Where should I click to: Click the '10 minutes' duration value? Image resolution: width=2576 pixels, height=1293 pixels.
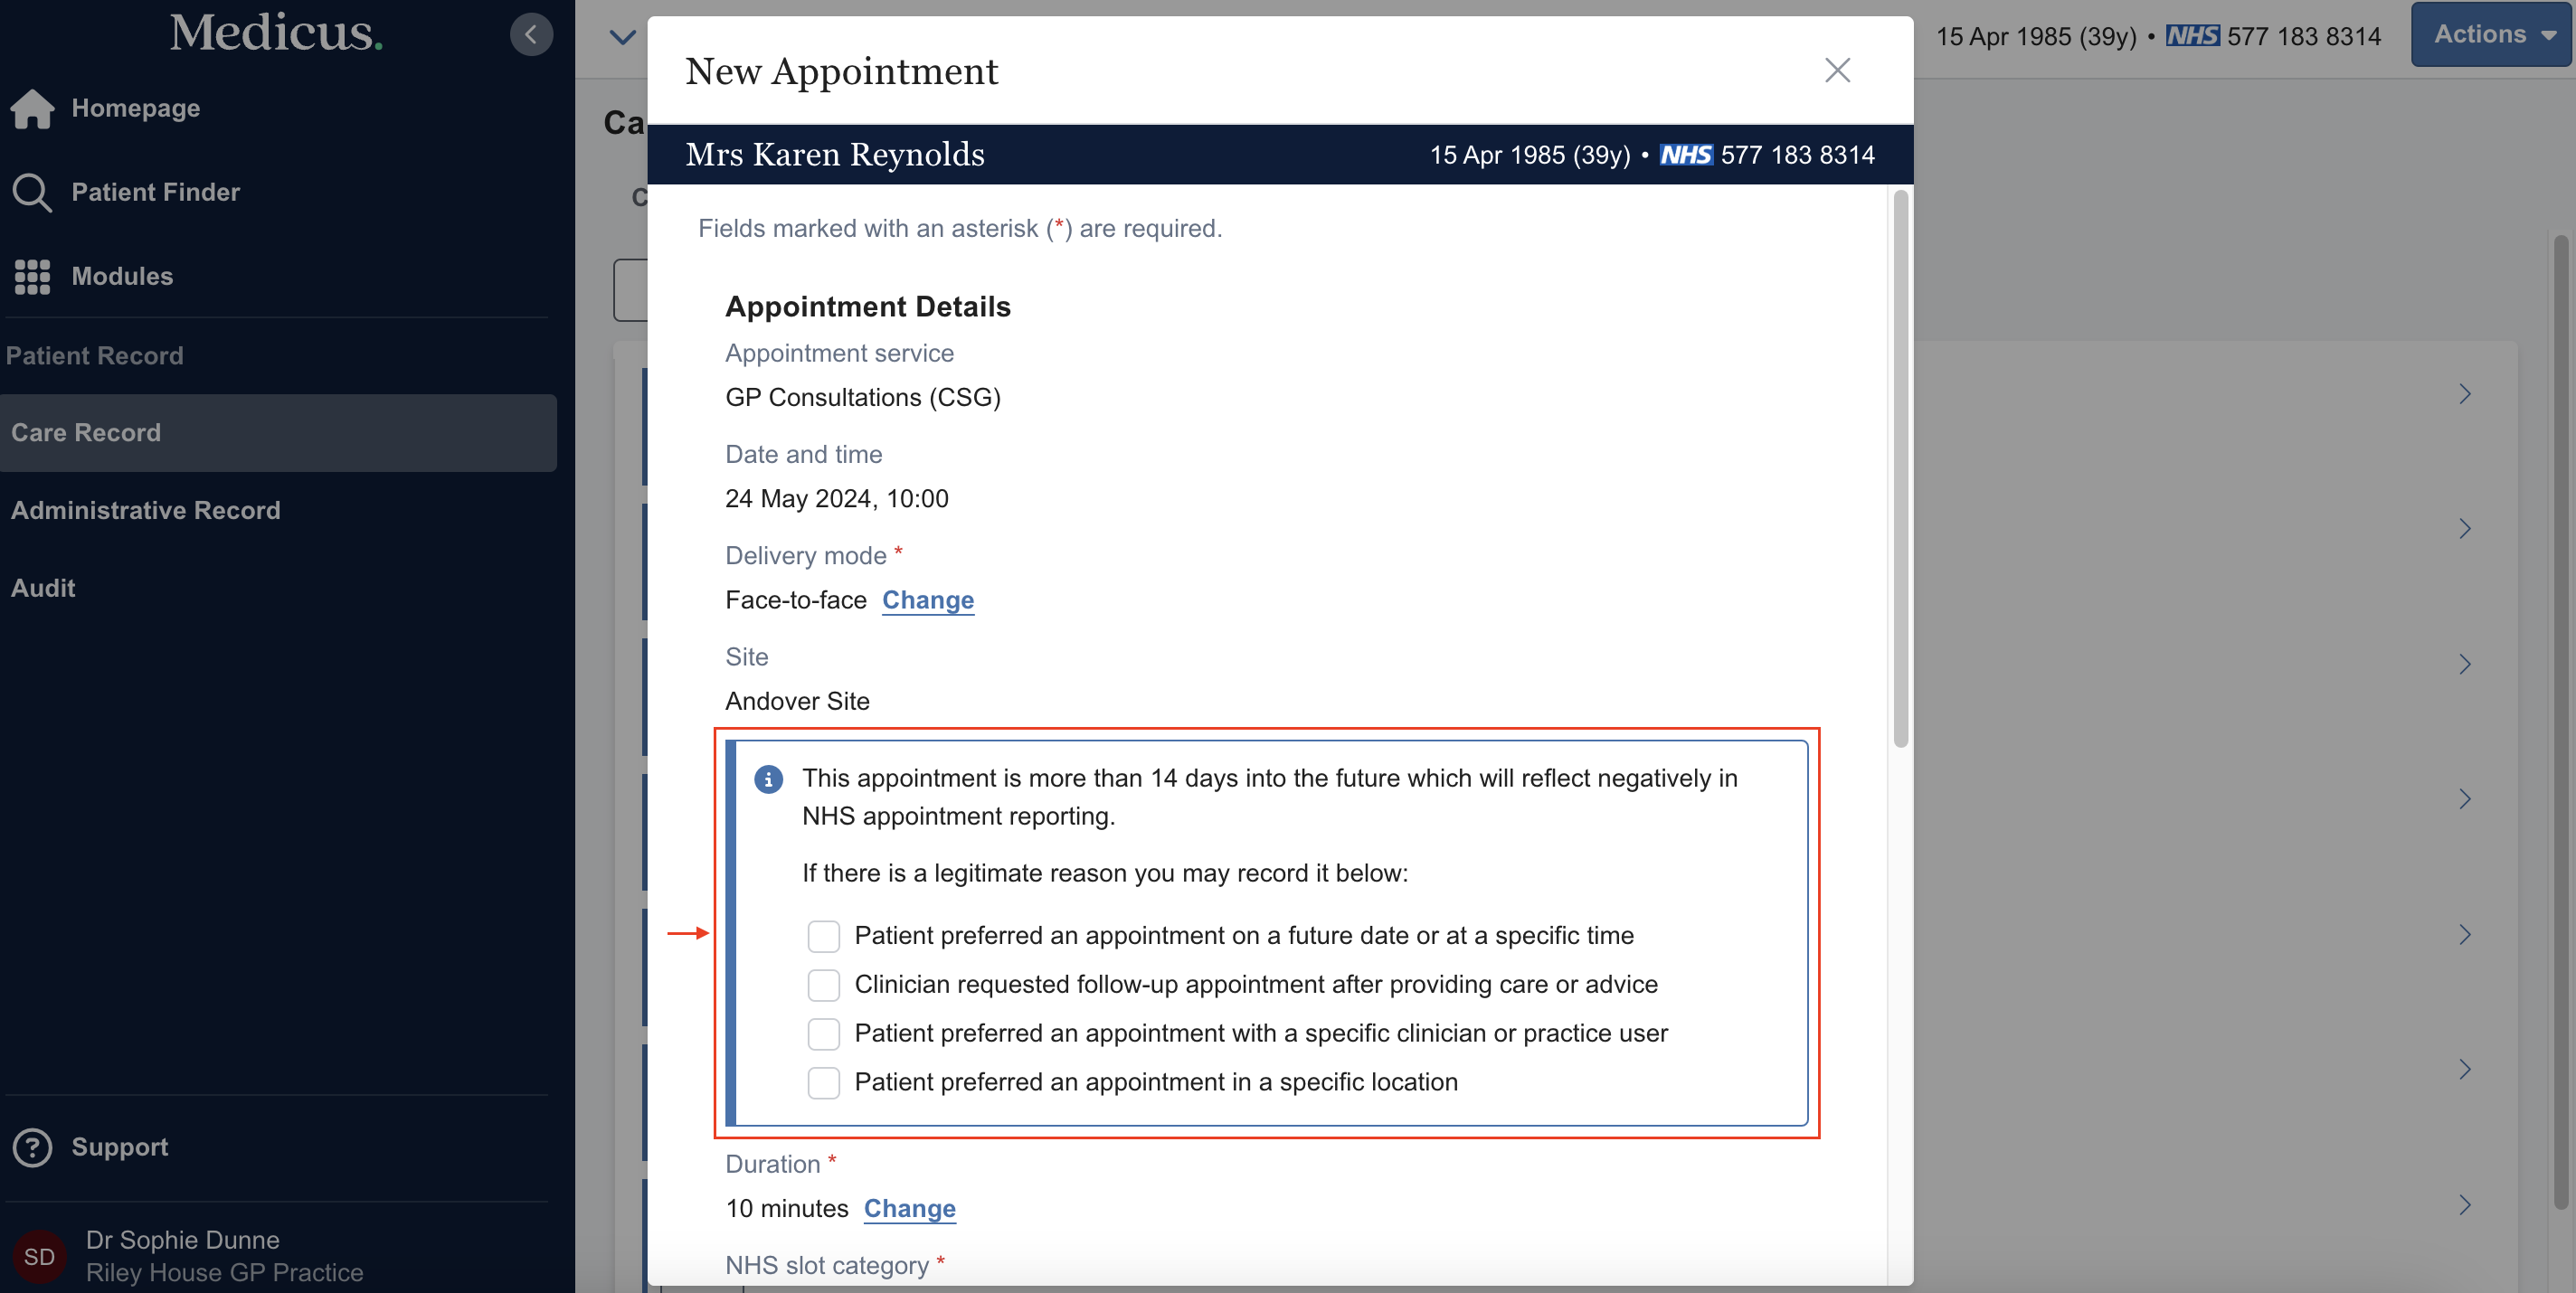pyautogui.click(x=787, y=1209)
